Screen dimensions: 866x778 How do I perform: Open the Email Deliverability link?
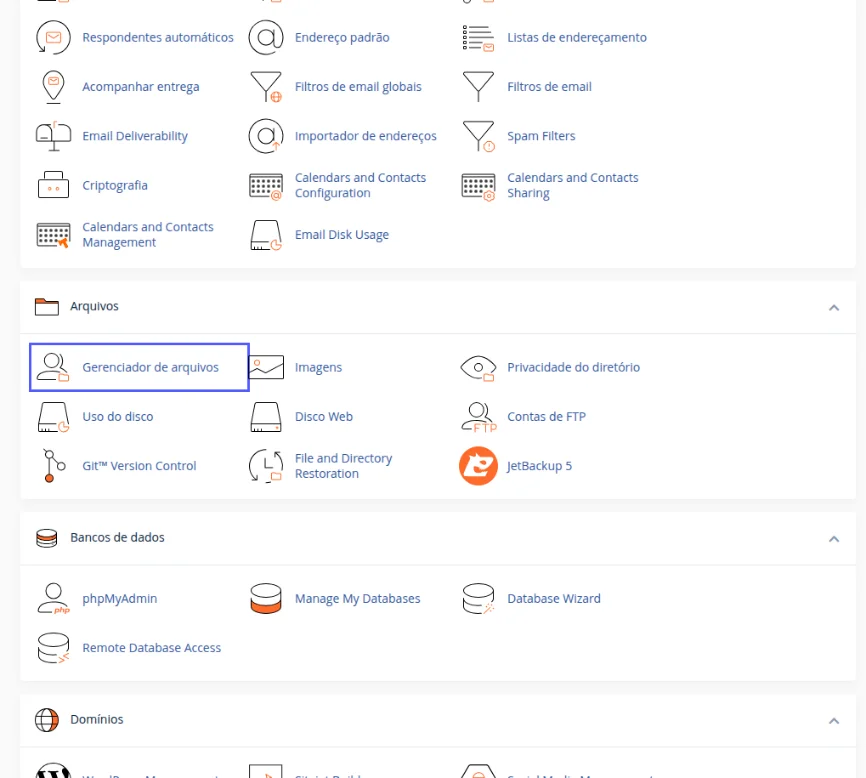tap(135, 136)
